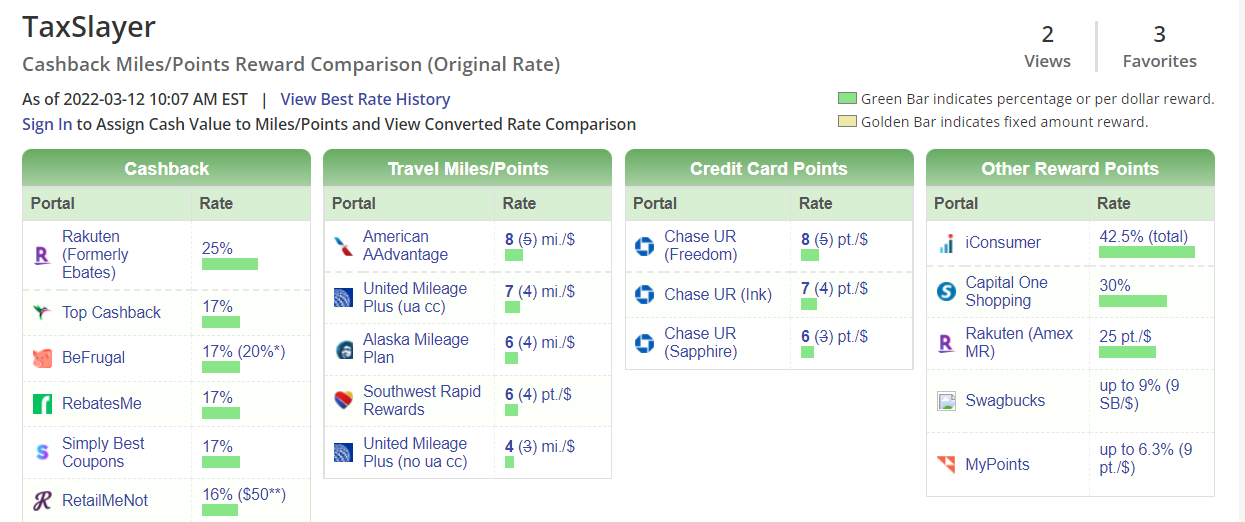Click the Capital One Shopping icon
This screenshot has height=522, width=1245.
click(x=946, y=292)
